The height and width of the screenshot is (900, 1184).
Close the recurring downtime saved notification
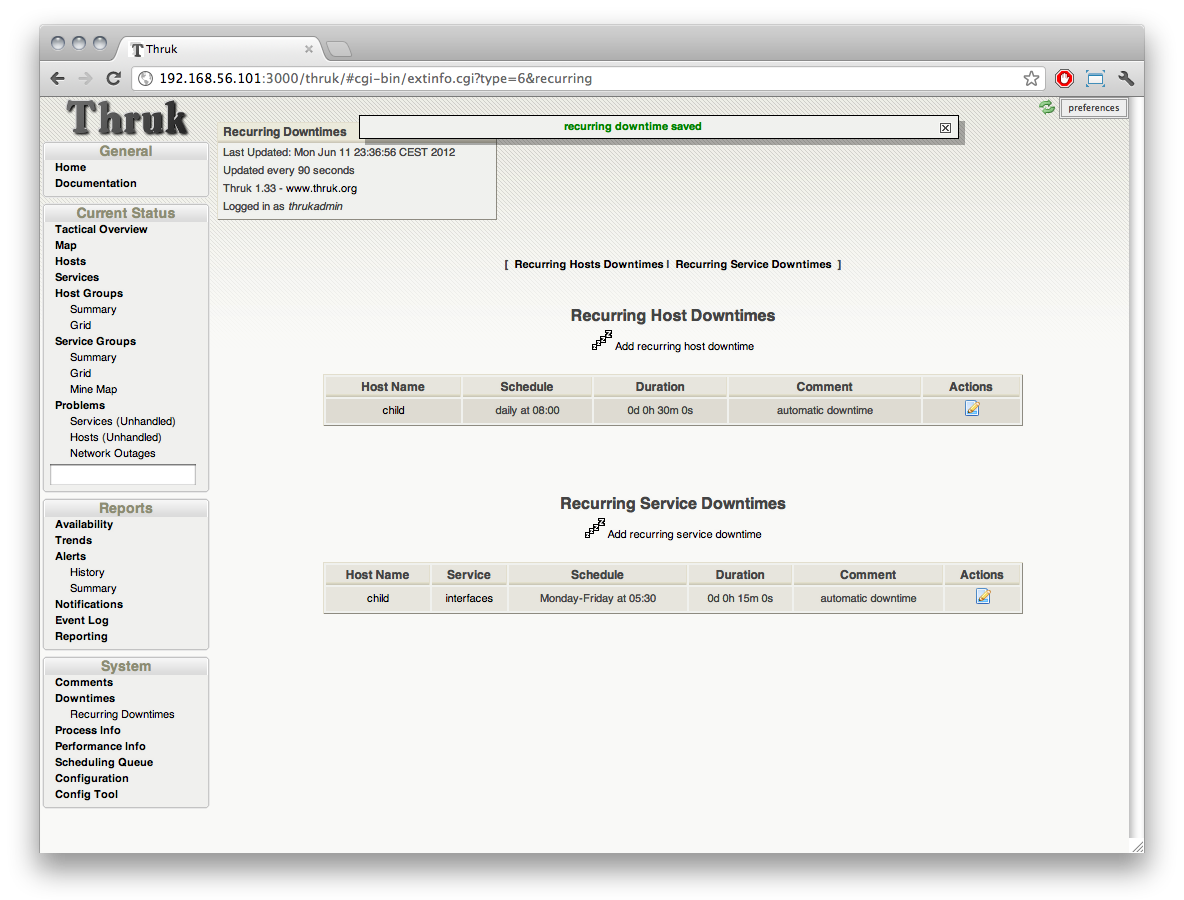coord(945,128)
